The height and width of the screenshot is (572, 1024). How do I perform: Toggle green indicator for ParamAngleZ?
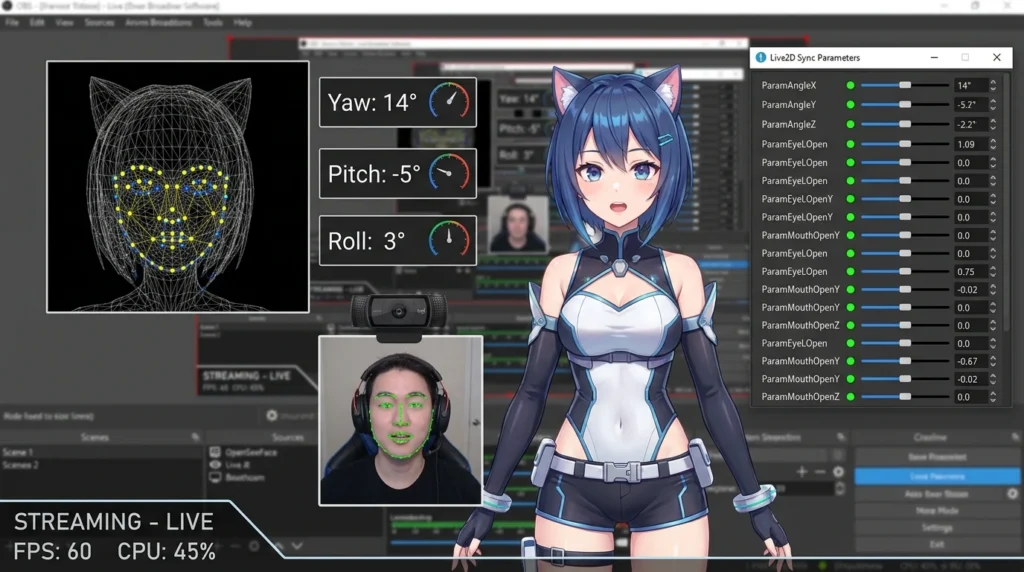[x=850, y=124]
